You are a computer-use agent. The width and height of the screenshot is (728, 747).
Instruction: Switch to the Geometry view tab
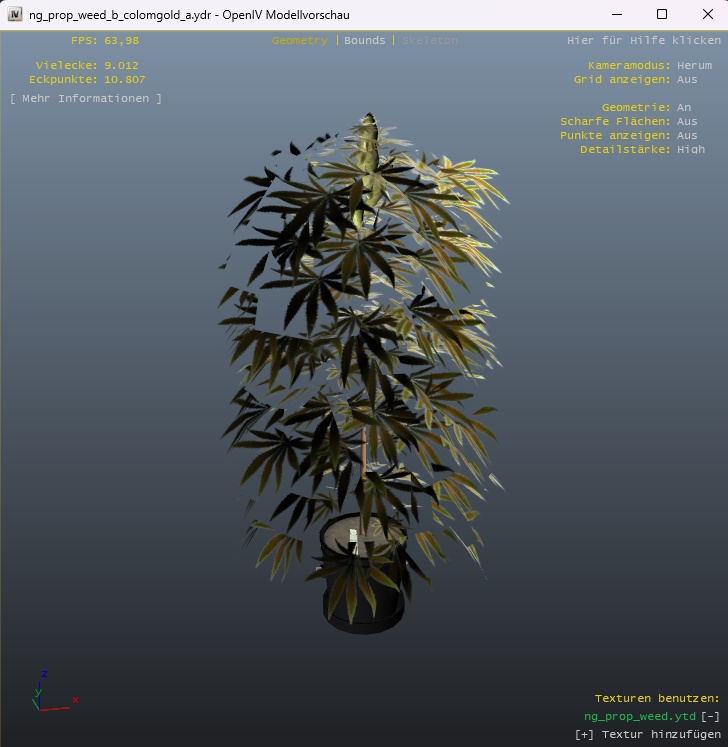[300, 40]
